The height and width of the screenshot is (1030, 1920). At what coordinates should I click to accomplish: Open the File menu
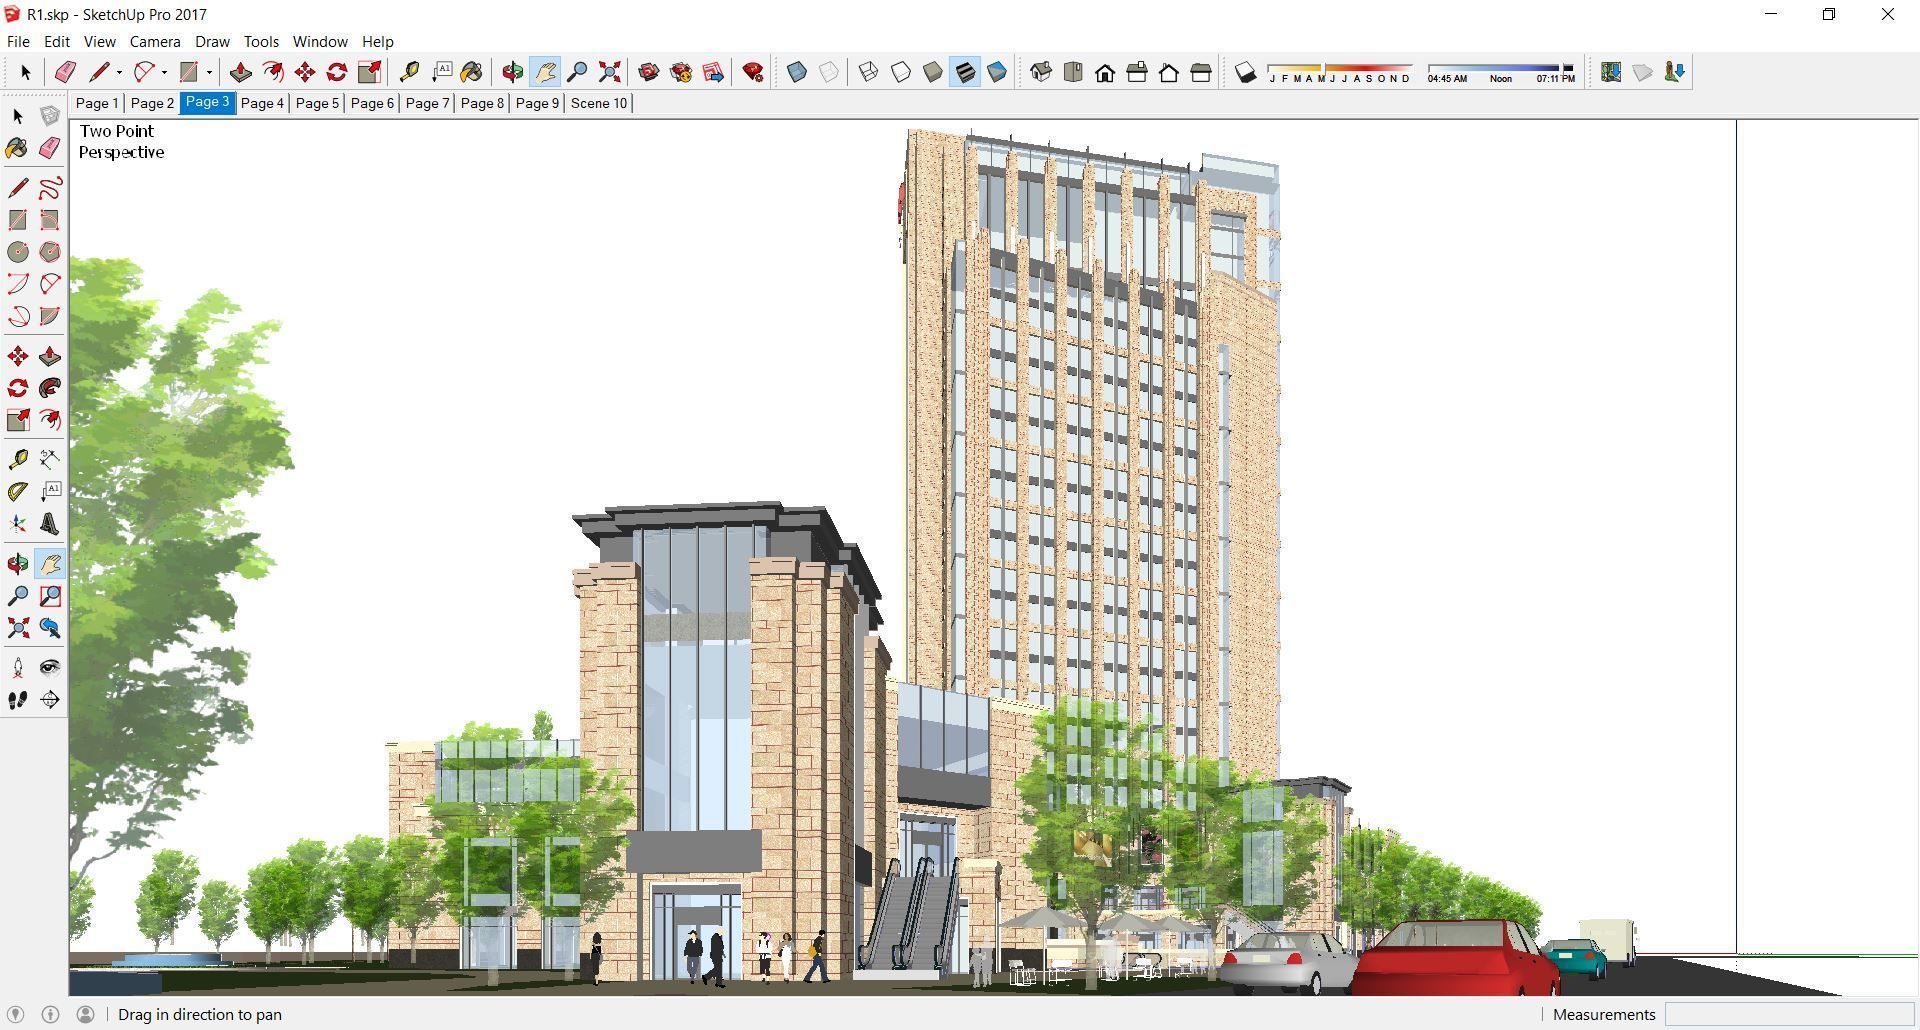[18, 41]
